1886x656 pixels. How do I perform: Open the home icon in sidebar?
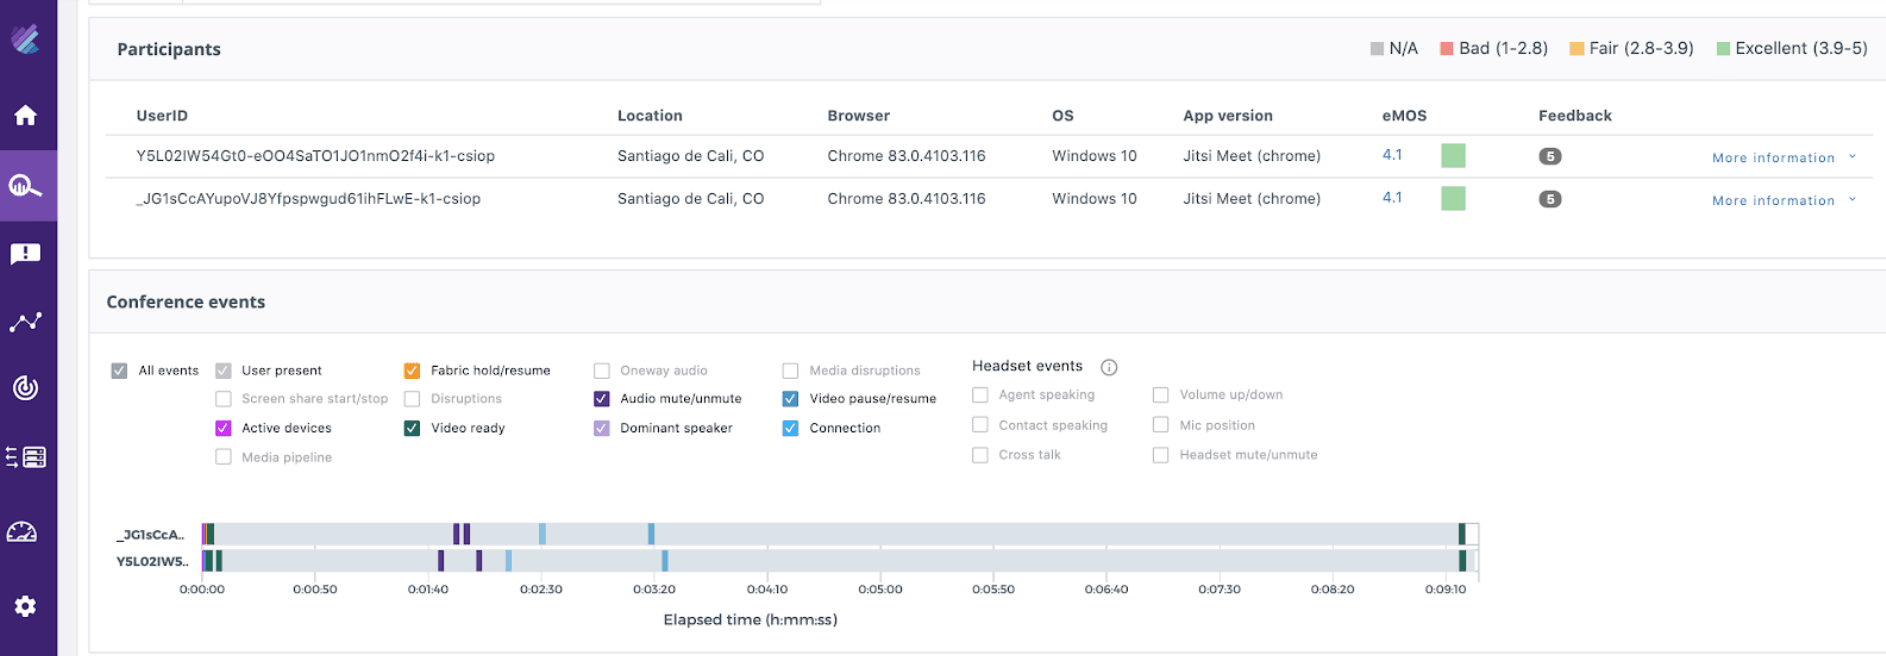[x=26, y=115]
